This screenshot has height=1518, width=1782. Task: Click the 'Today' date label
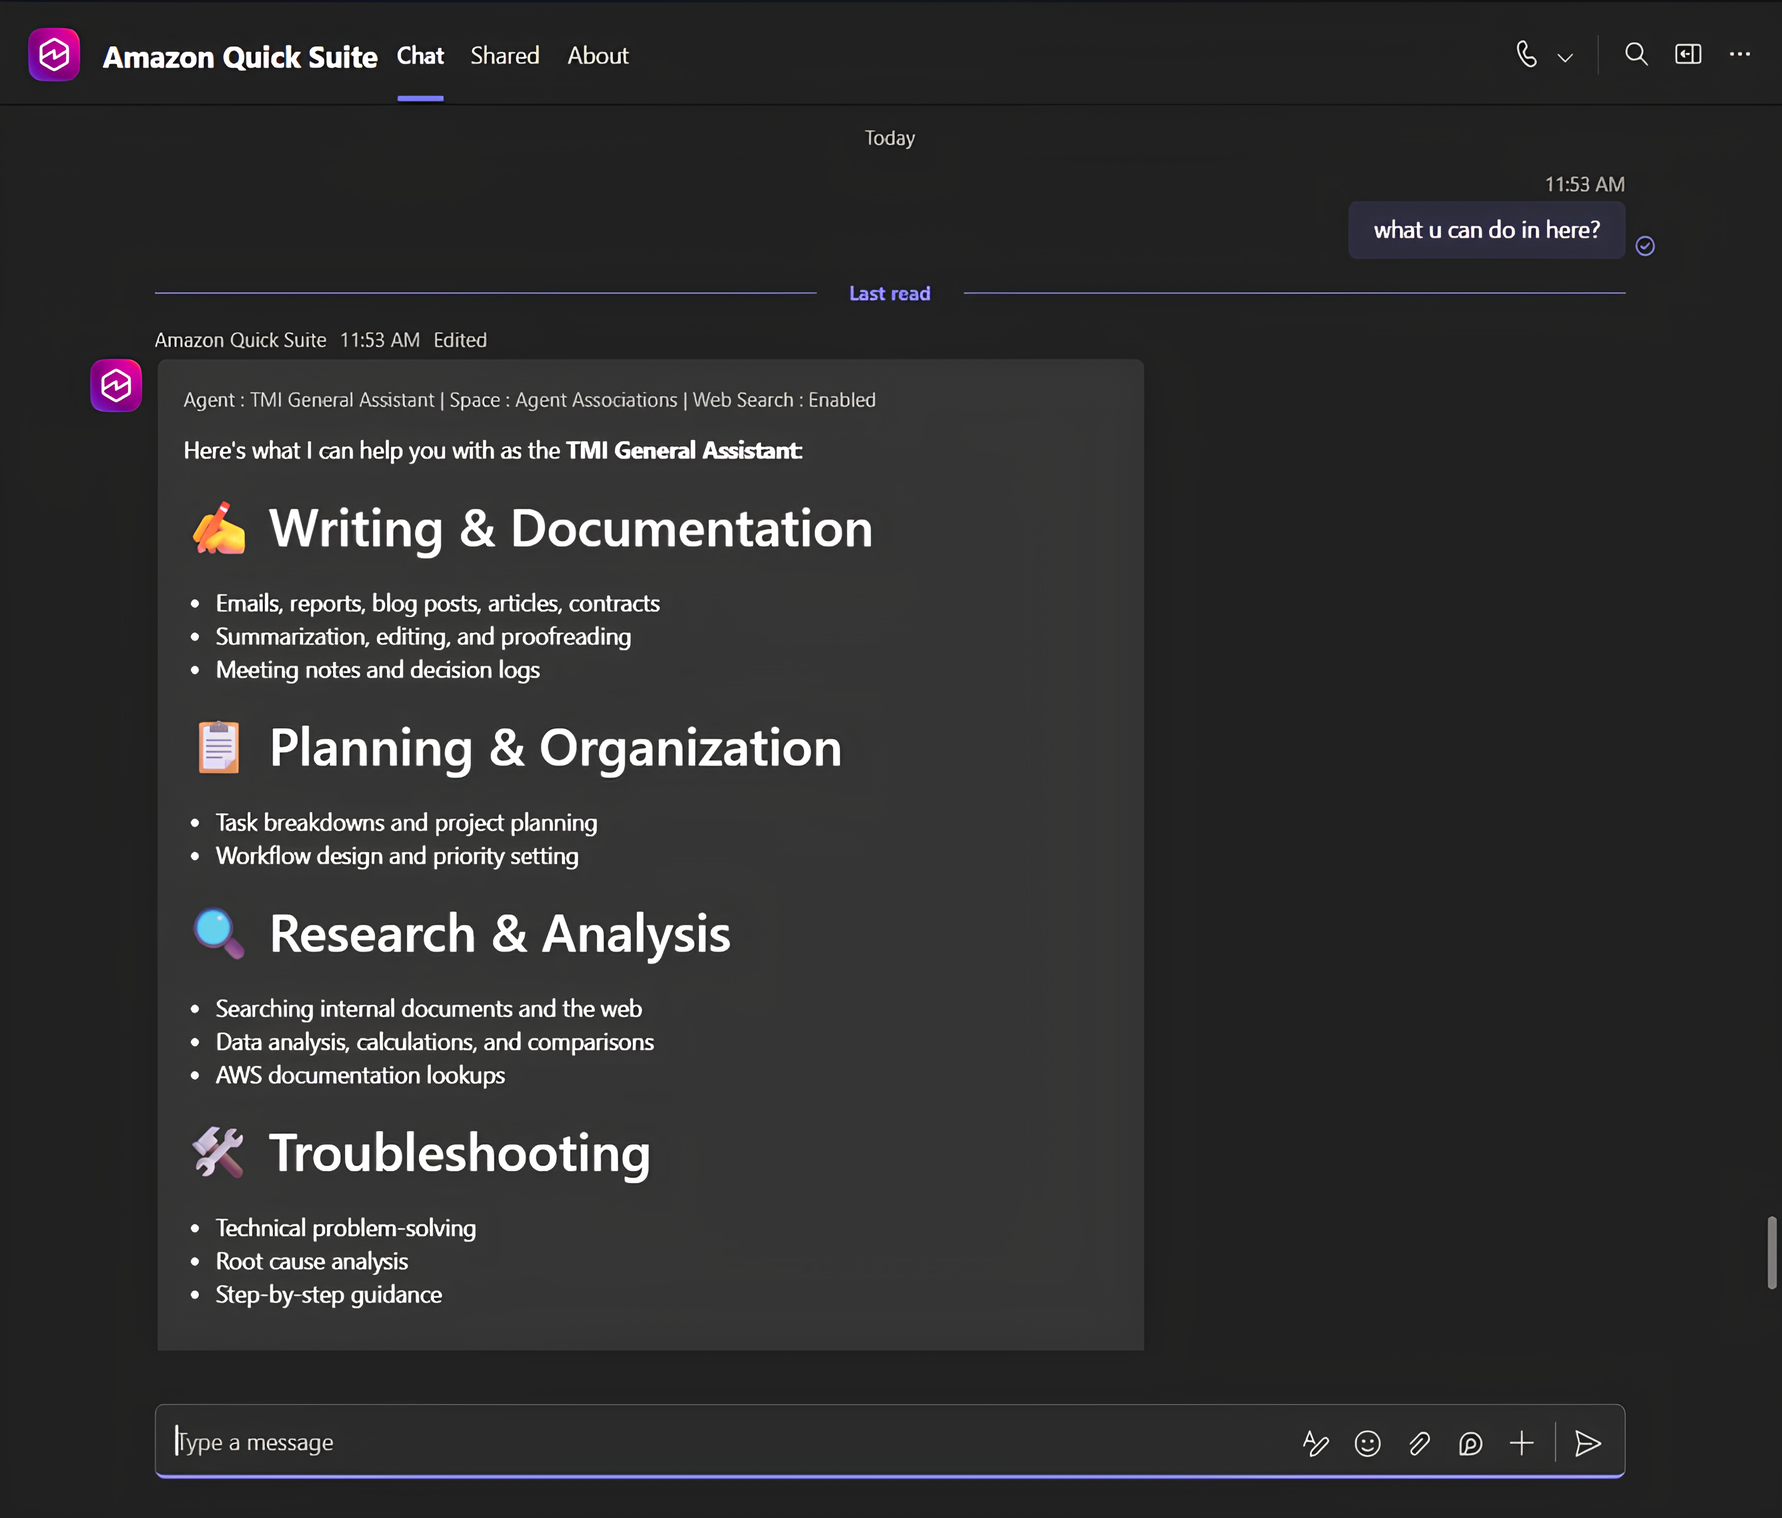(890, 138)
